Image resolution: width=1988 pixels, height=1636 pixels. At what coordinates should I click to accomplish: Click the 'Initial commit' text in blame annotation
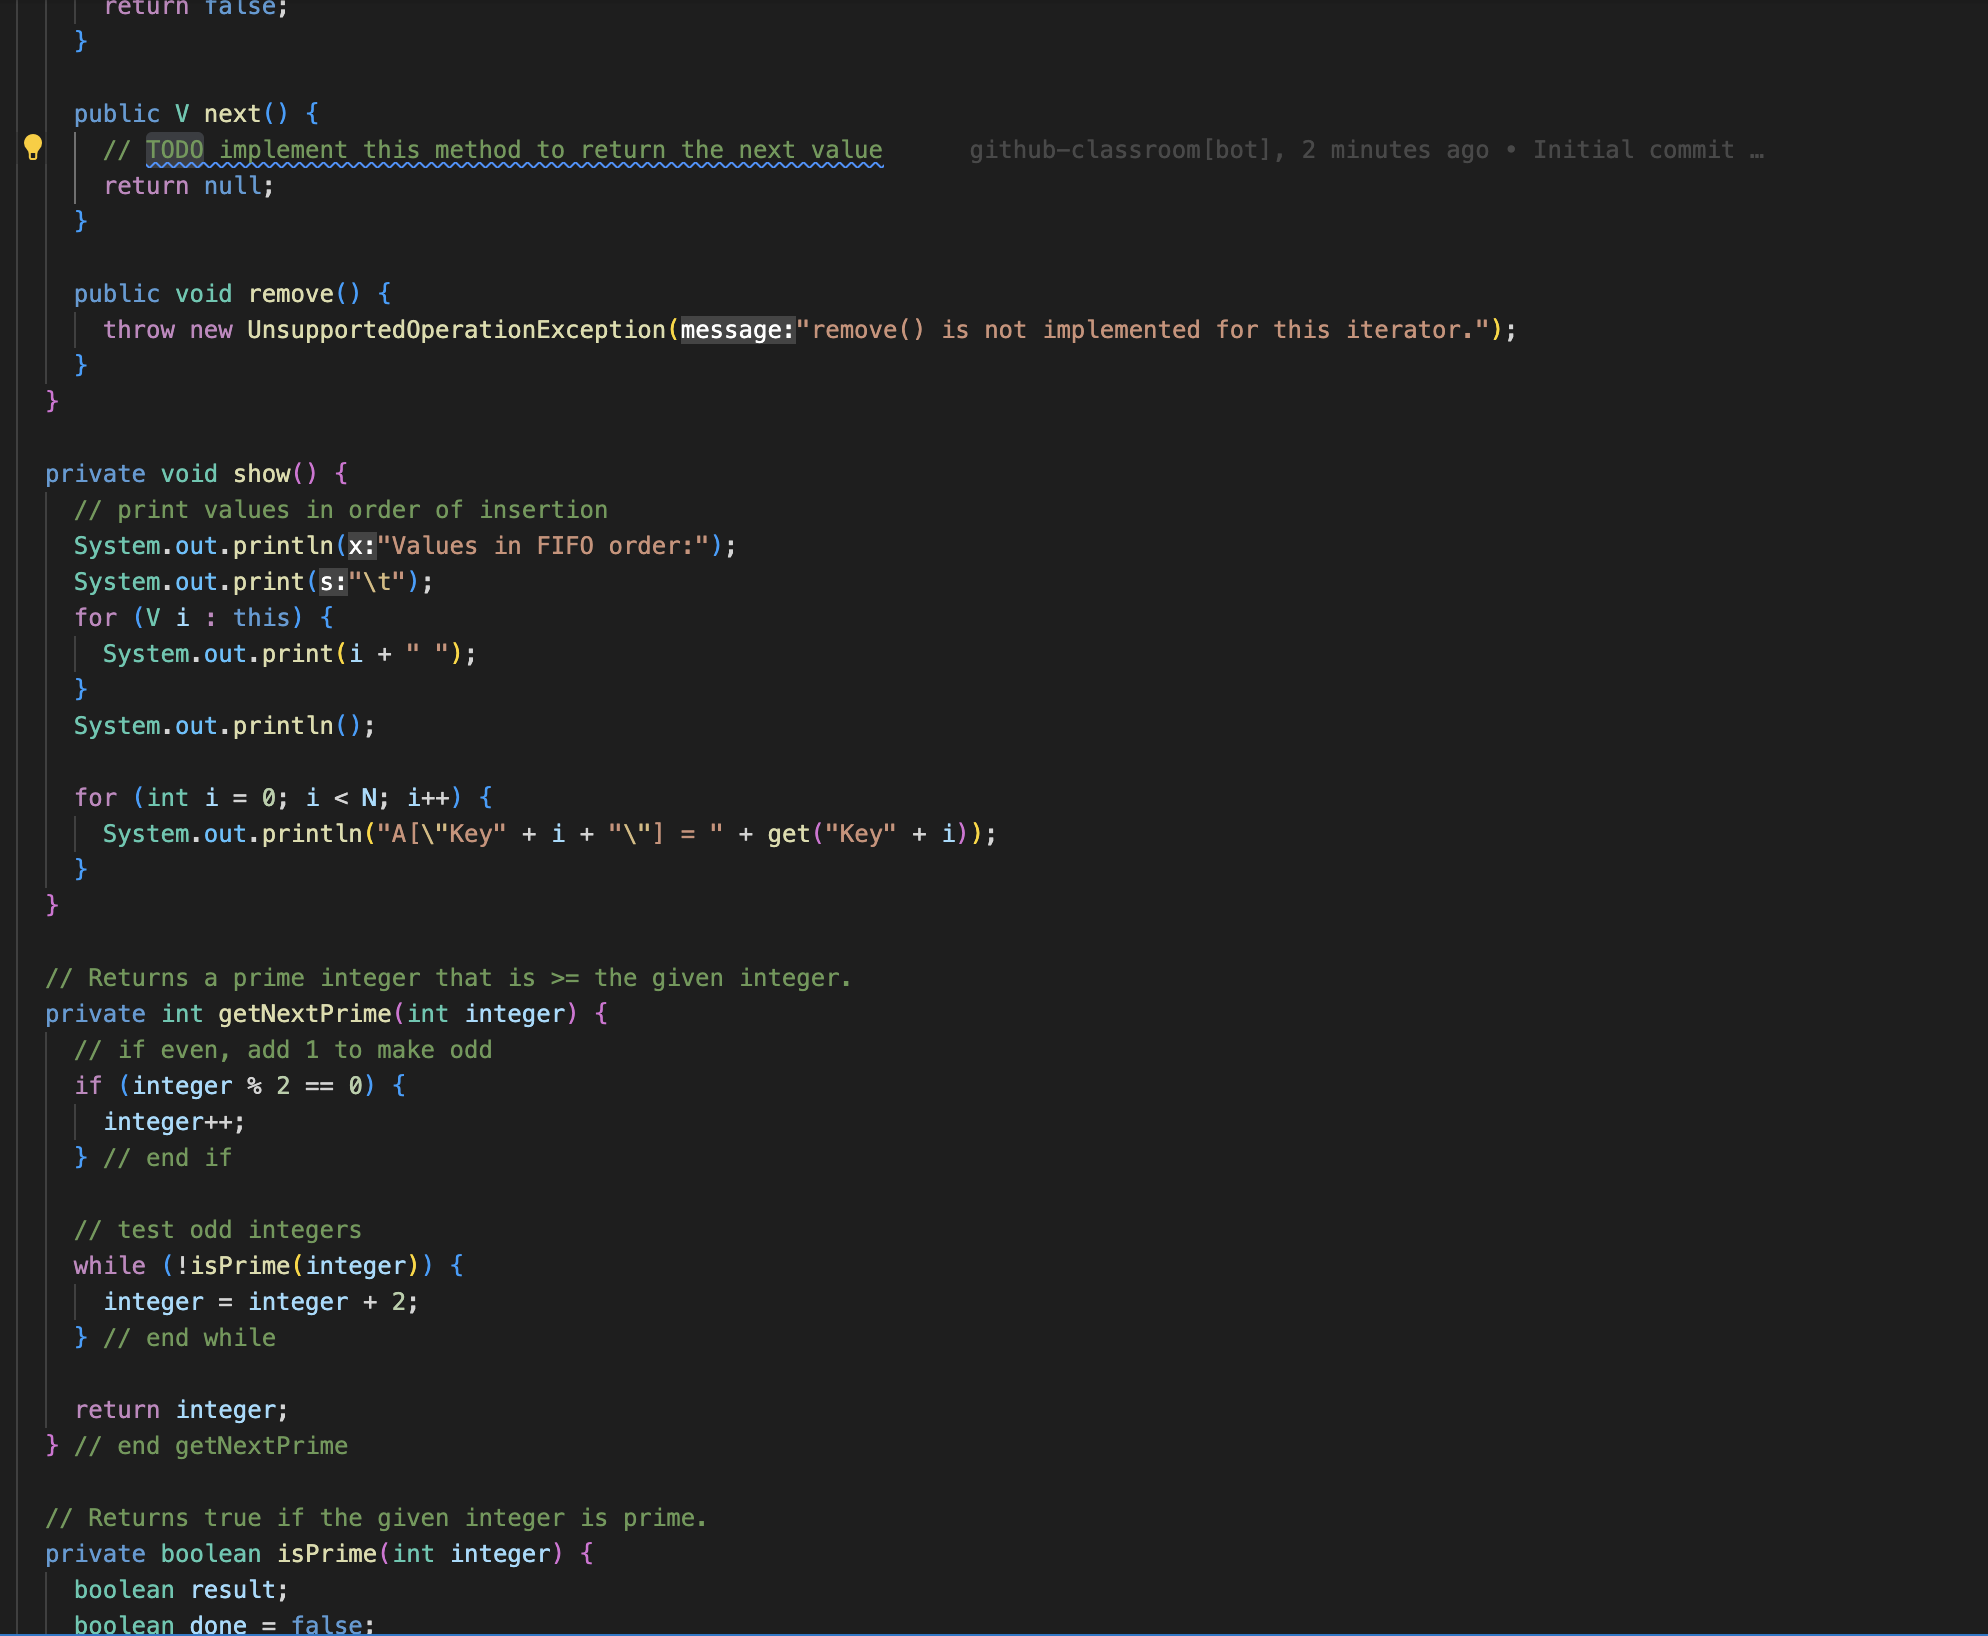[x=1633, y=150]
